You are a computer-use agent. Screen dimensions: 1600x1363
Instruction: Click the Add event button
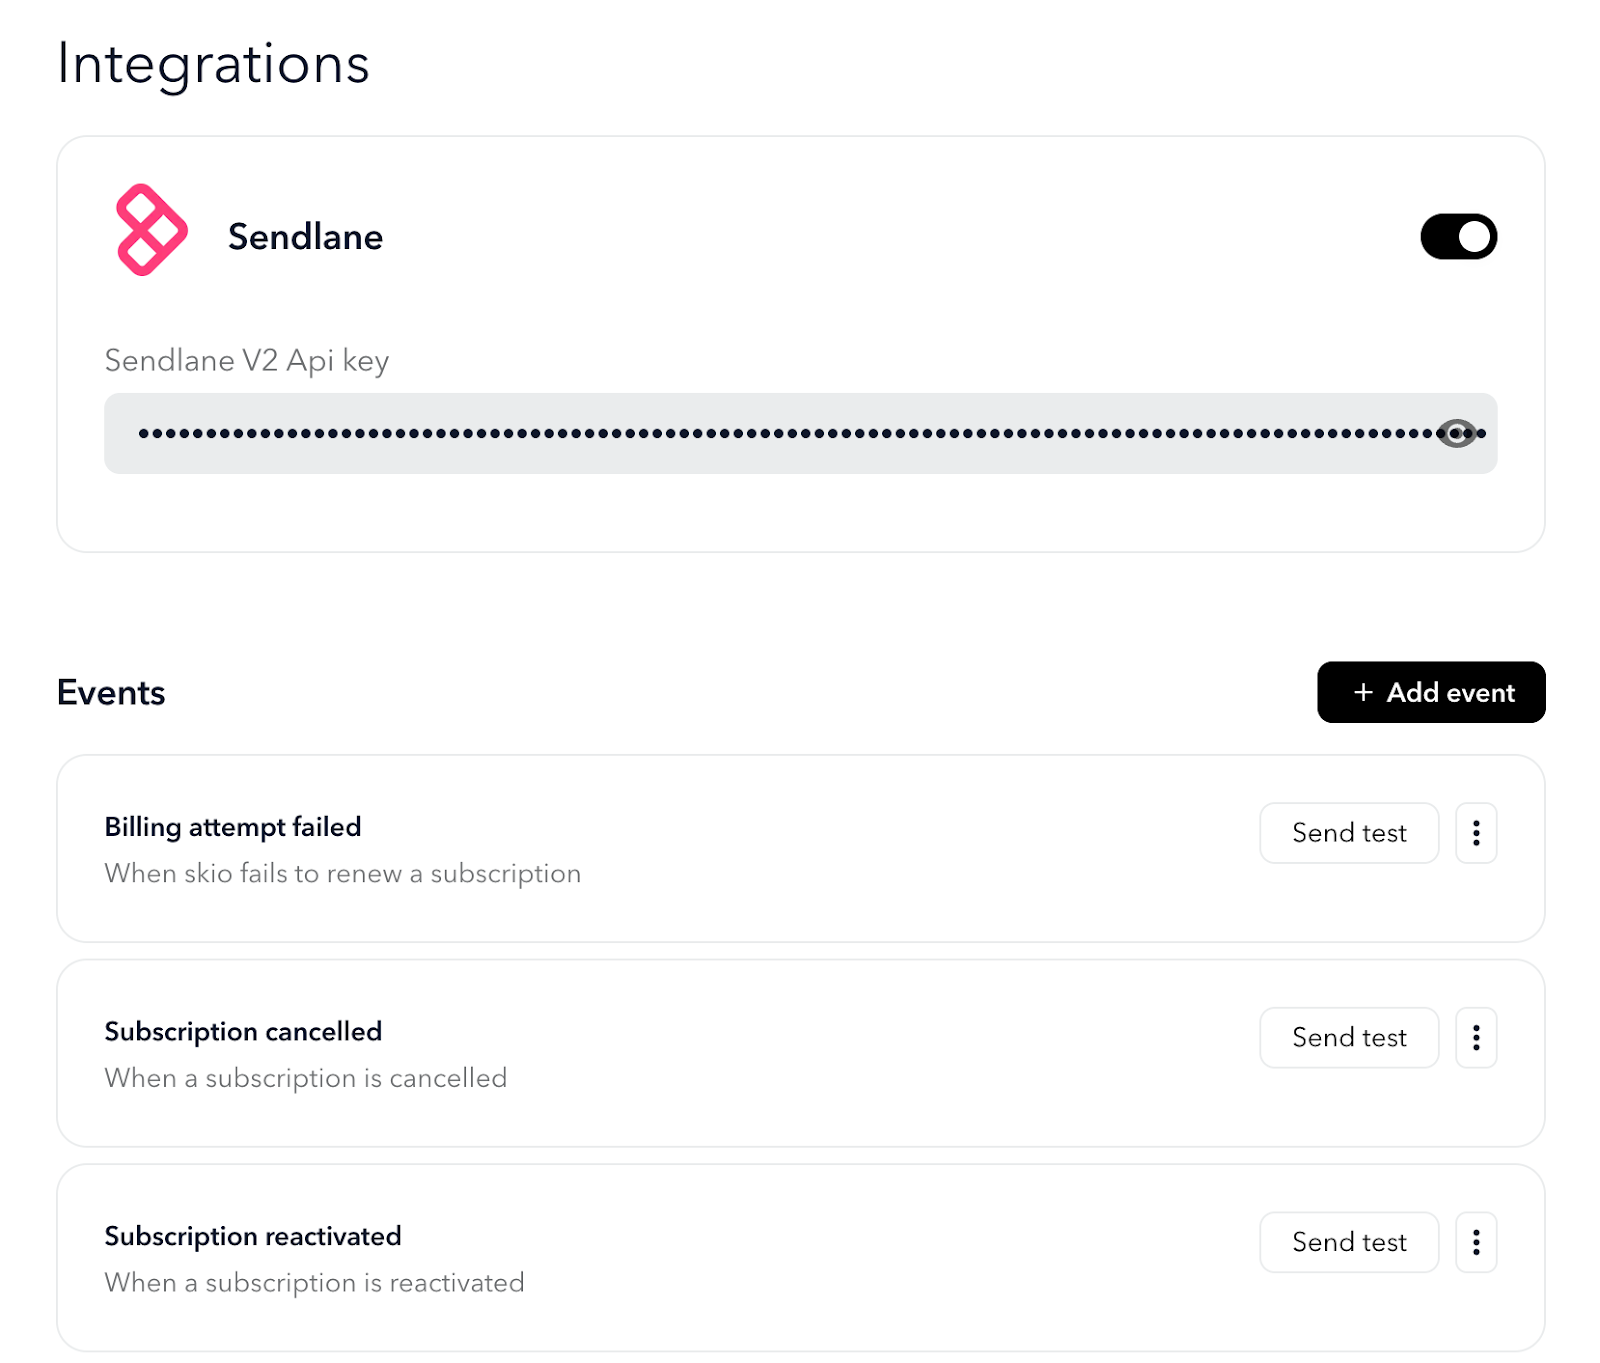pos(1431,692)
